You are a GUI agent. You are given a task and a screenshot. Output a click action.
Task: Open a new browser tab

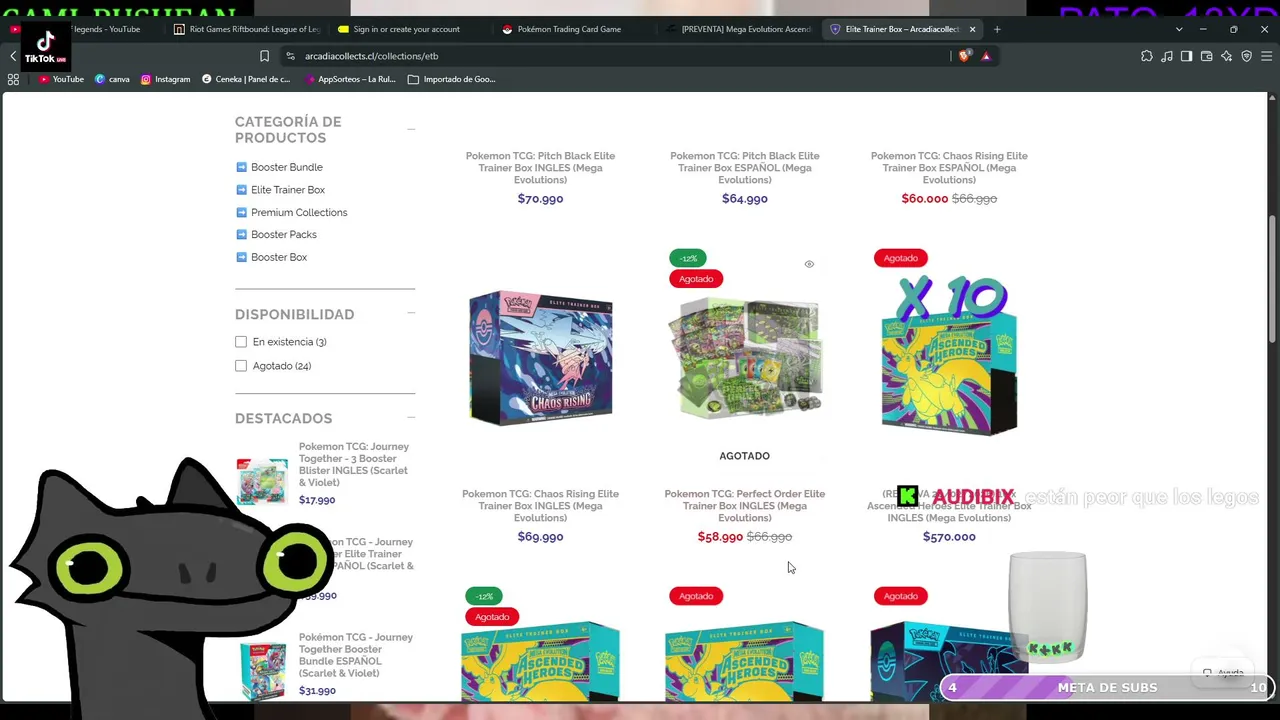[x=997, y=29]
